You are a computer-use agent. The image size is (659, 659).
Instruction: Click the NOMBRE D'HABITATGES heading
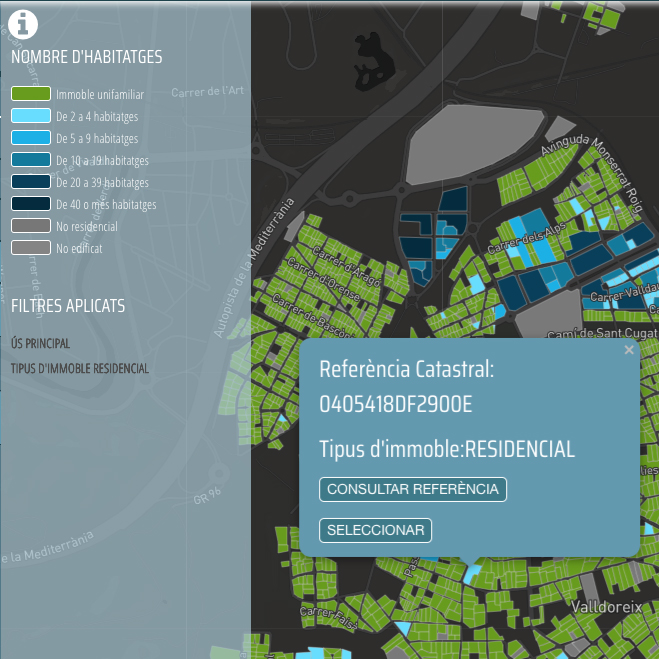tap(87, 57)
